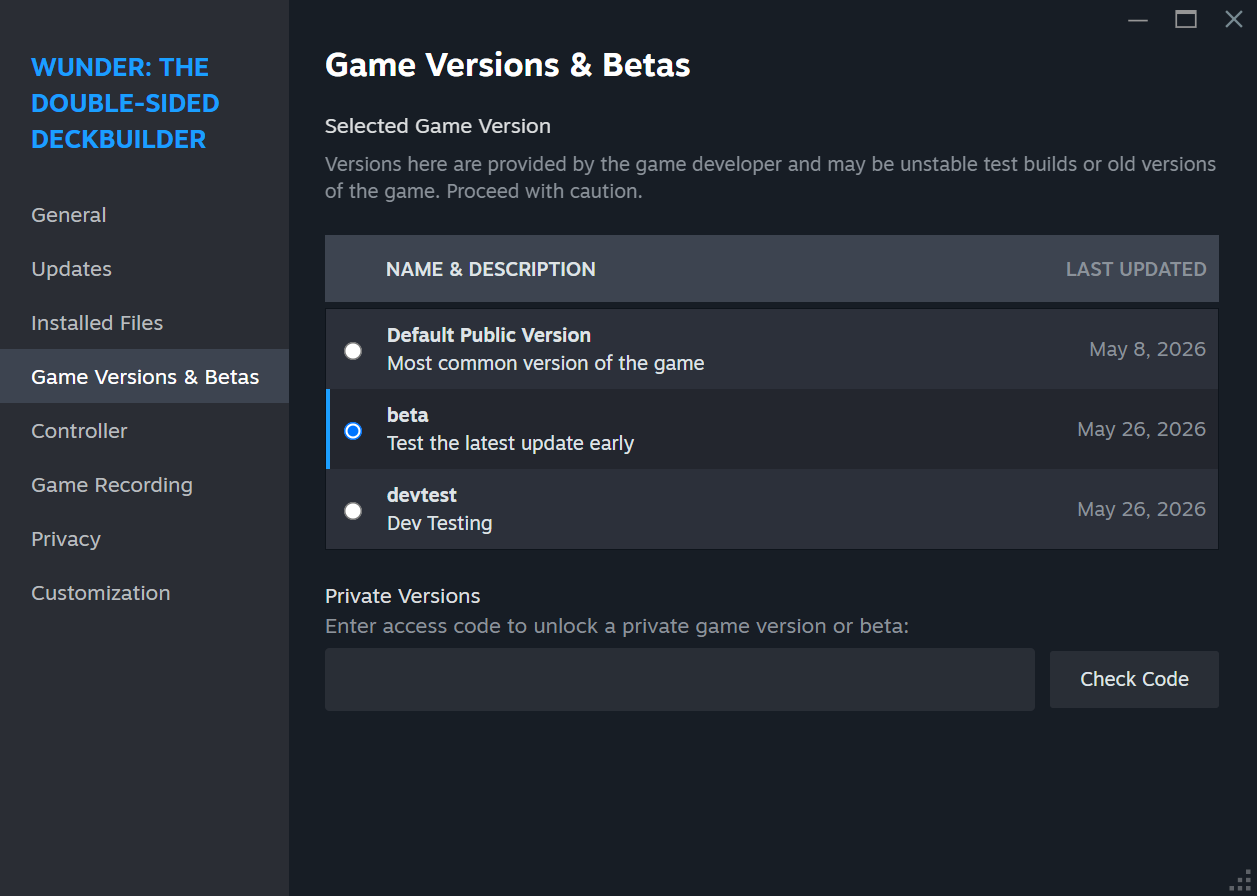Image resolution: width=1257 pixels, height=896 pixels.
Task: Click the LAST UPDATED column header
Action: pos(1136,269)
